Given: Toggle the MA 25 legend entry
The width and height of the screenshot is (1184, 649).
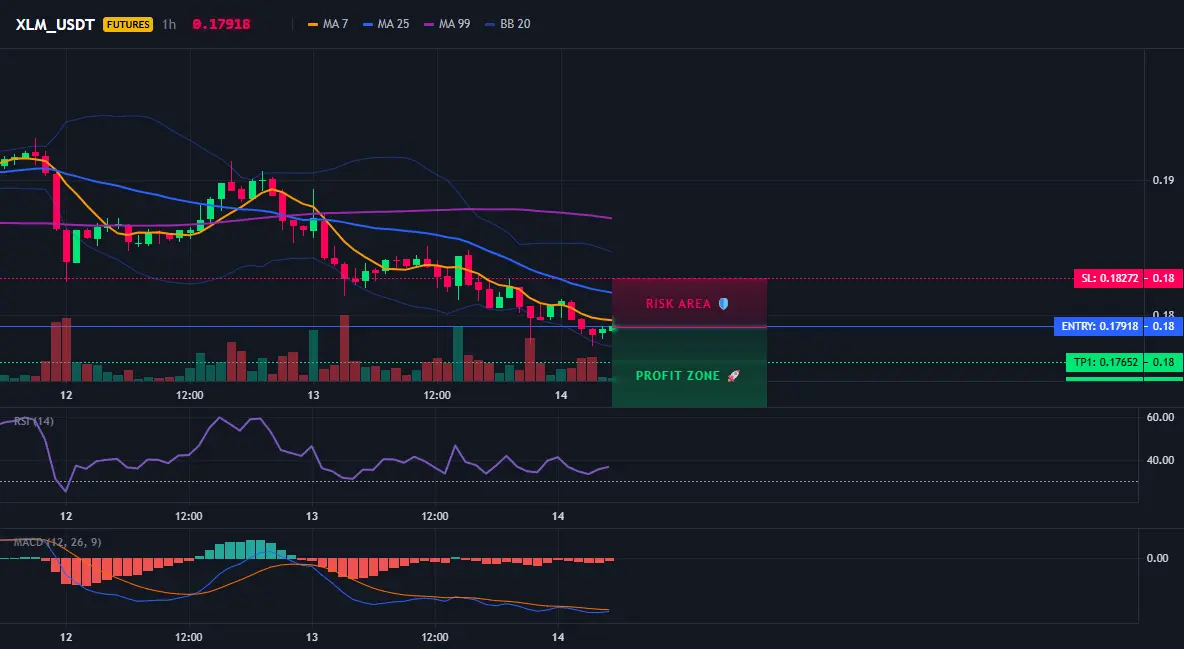Looking at the screenshot, I should [387, 24].
